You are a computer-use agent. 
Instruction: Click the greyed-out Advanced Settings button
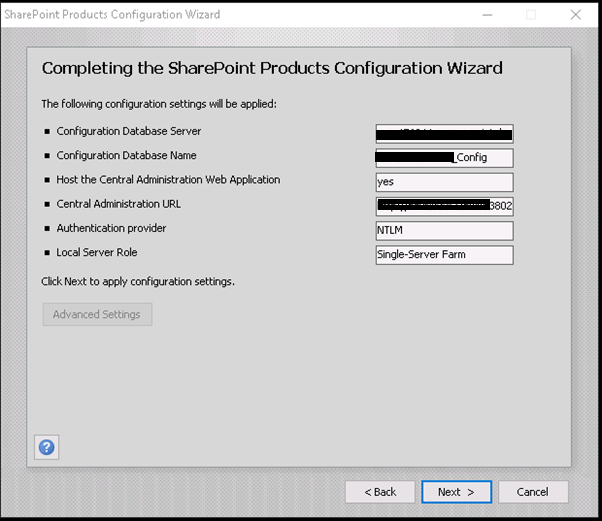[98, 314]
